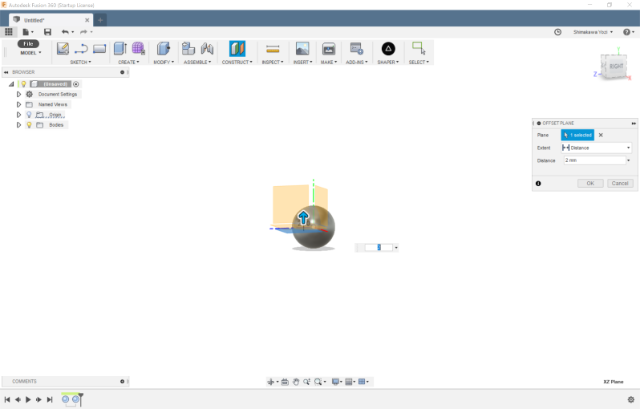Activate the Unsaved component radio button
Viewport: 640px width, 409px height.
pyautogui.click(x=76, y=84)
